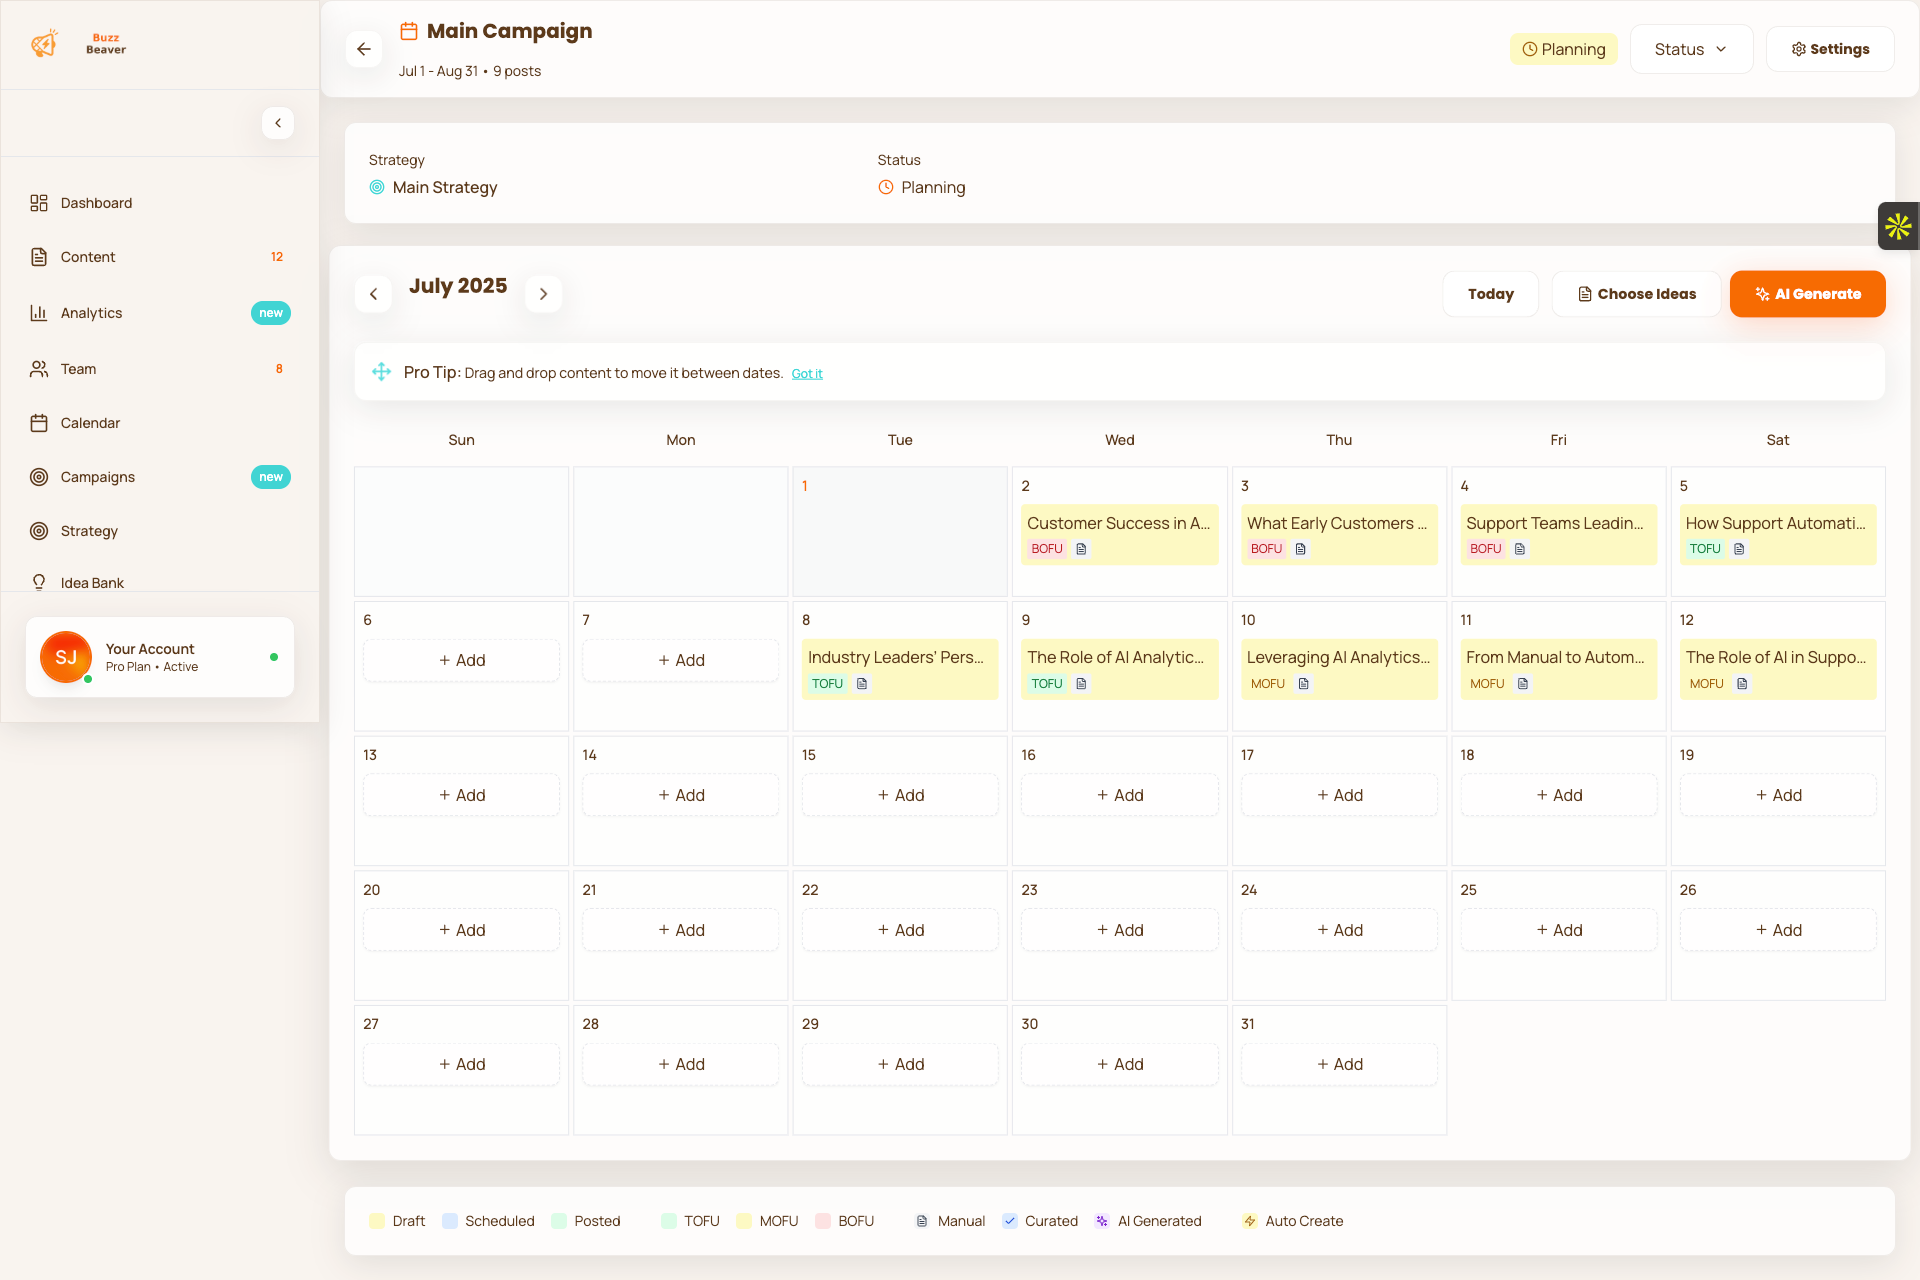Image resolution: width=1920 pixels, height=1280 pixels.
Task: Open the Idea Bank lightbulb item
Action: tap(92, 583)
